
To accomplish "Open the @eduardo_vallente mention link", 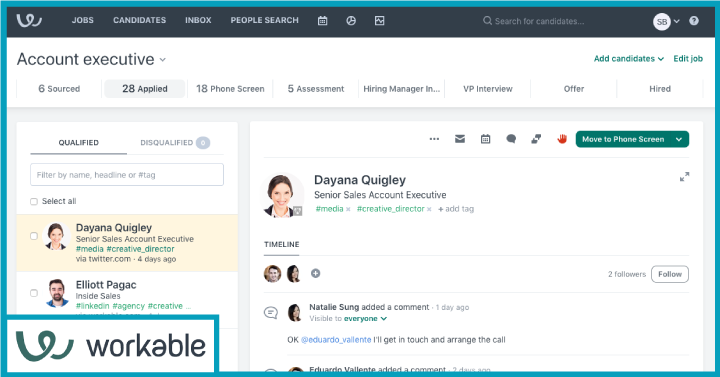I will coord(336,340).
